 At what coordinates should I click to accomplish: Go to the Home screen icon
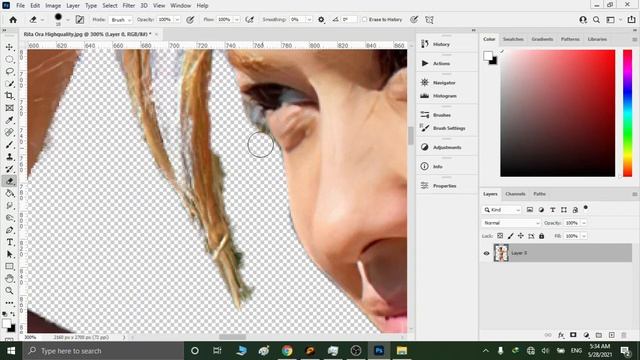(13, 20)
